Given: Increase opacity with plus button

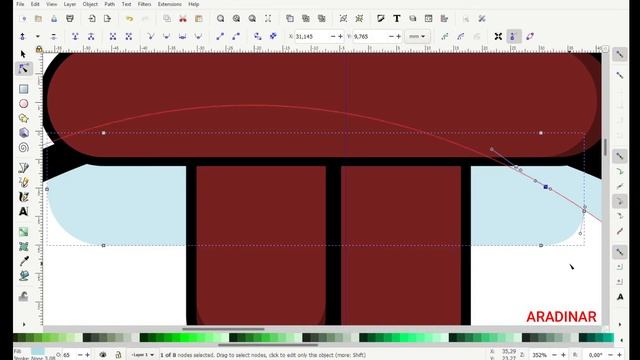Looking at the screenshot, I should pos(87,355).
